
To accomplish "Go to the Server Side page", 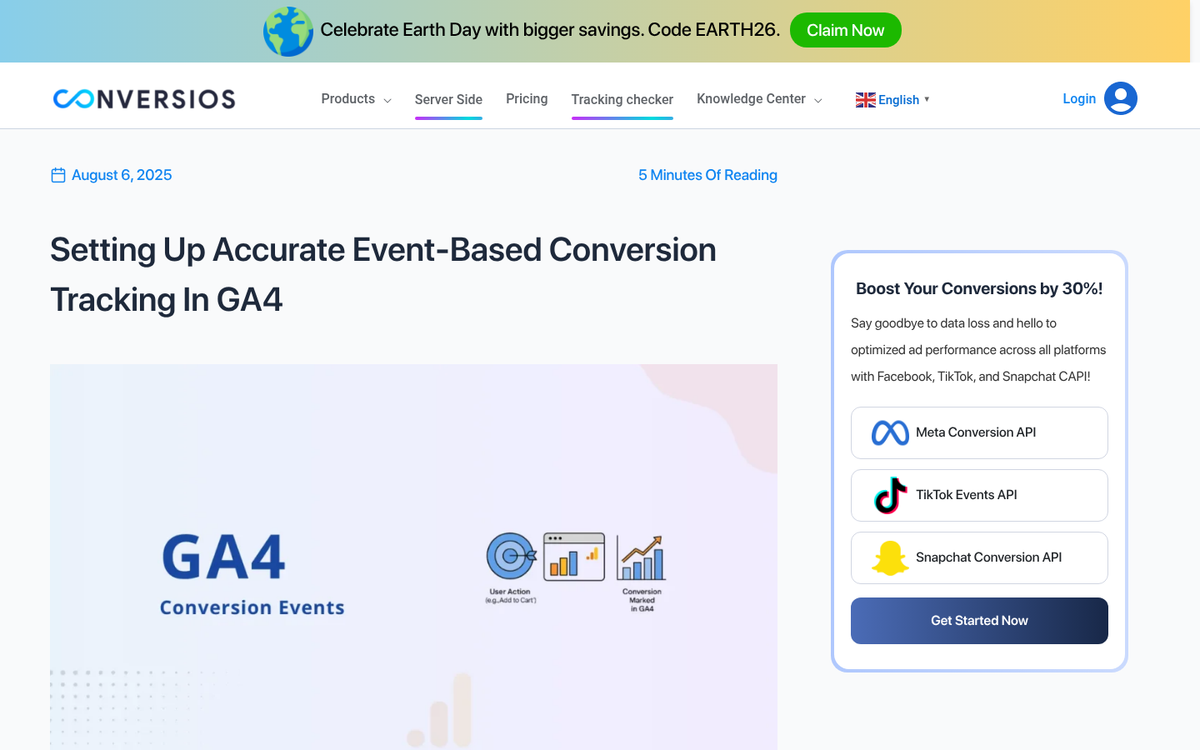I will coord(448,99).
